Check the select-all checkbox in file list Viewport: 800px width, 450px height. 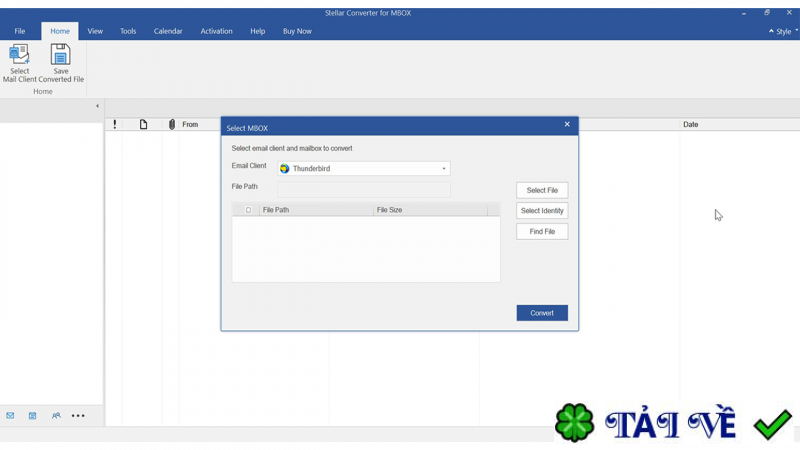(248, 210)
